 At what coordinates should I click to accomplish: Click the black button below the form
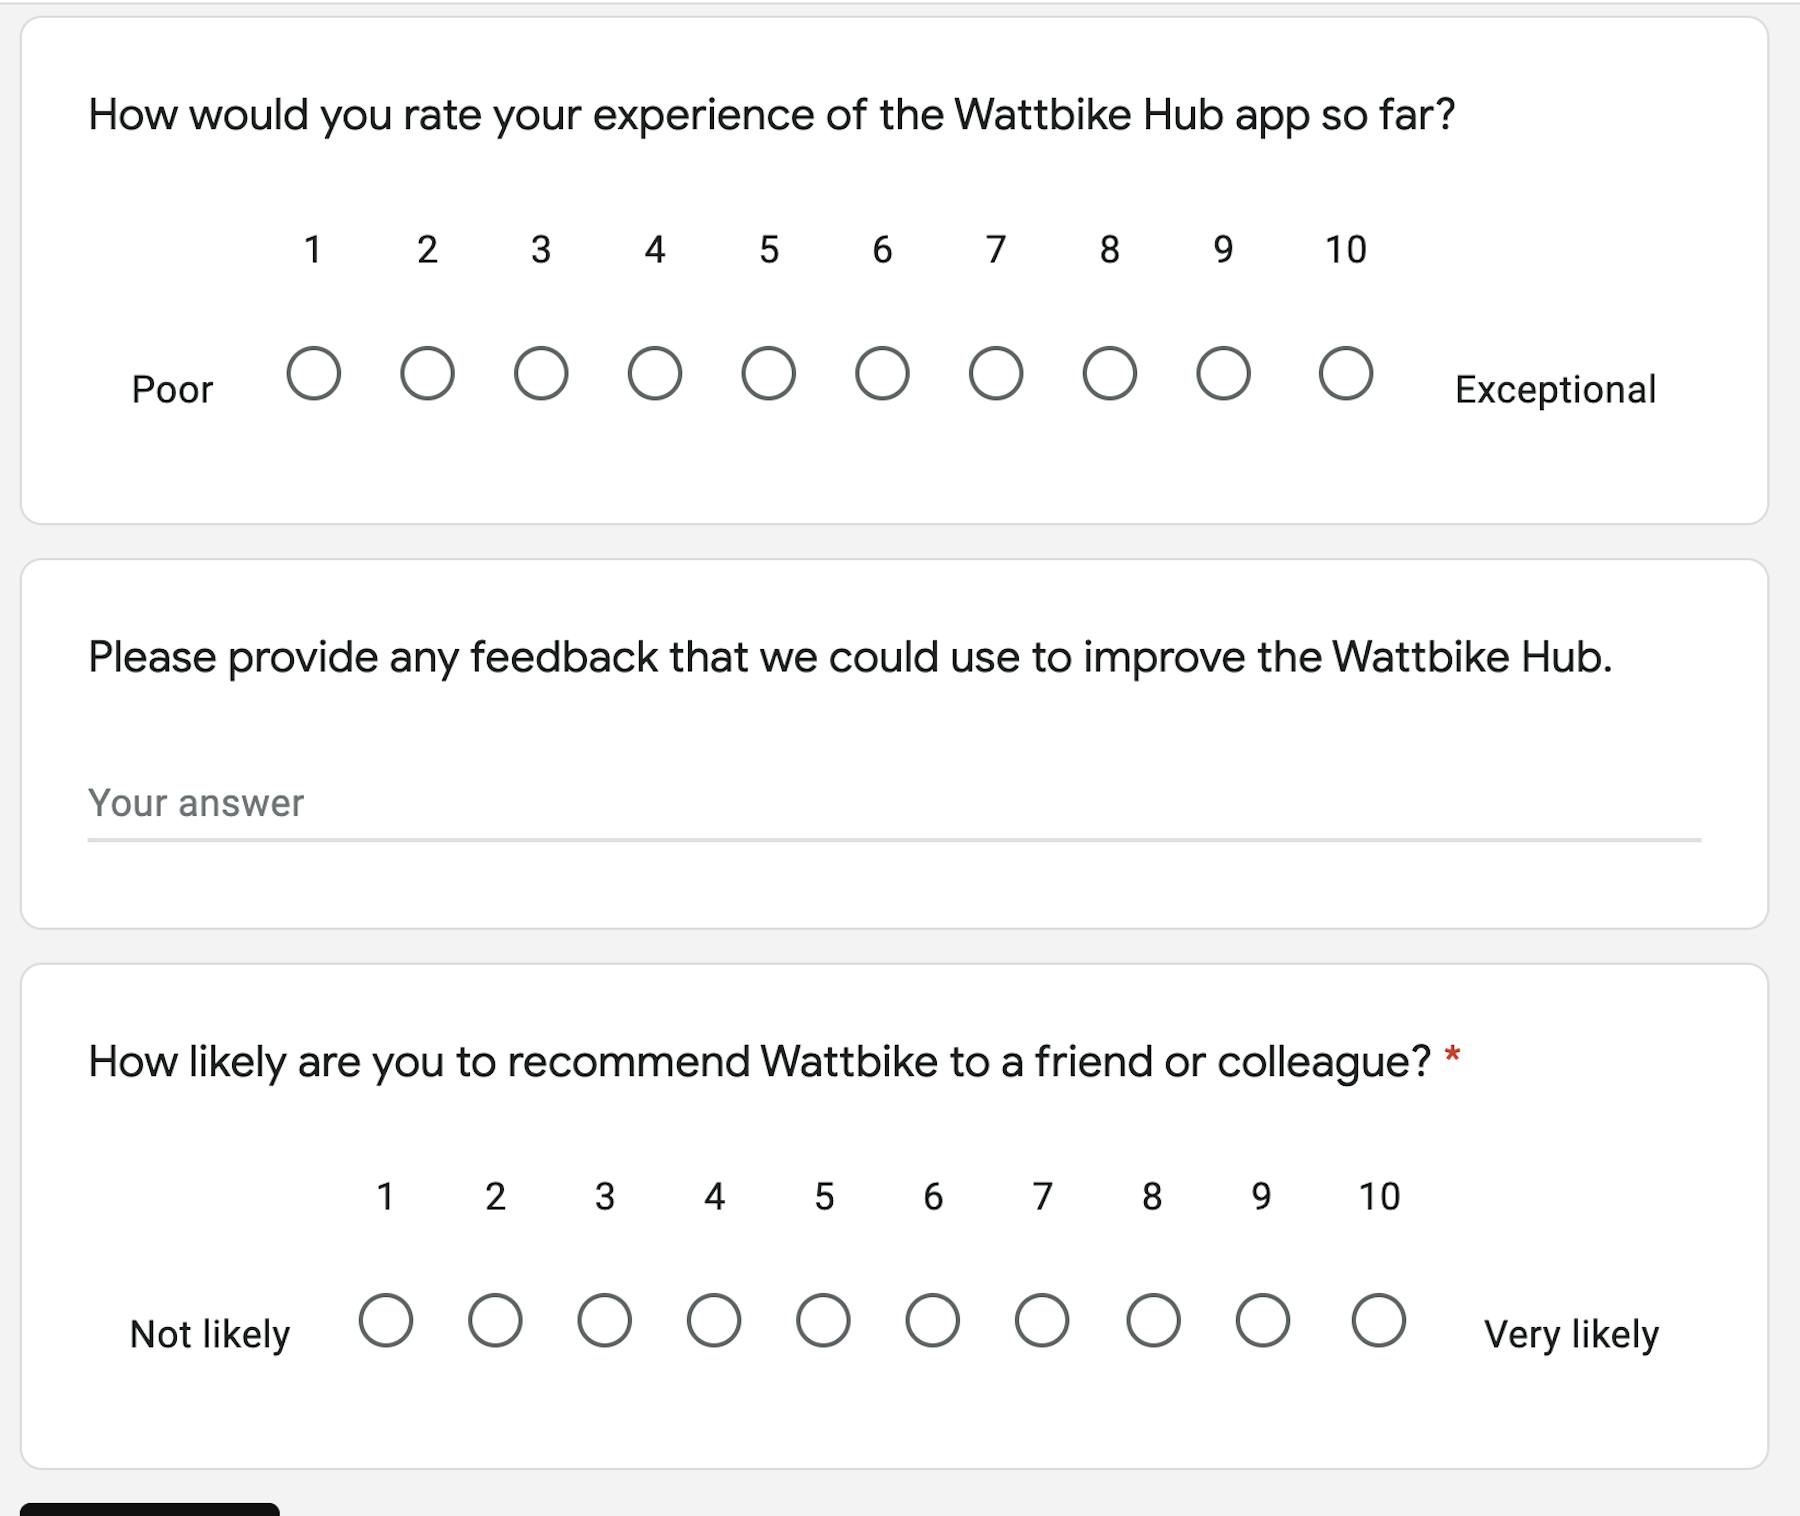pyautogui.click(x=149, y=1509)
